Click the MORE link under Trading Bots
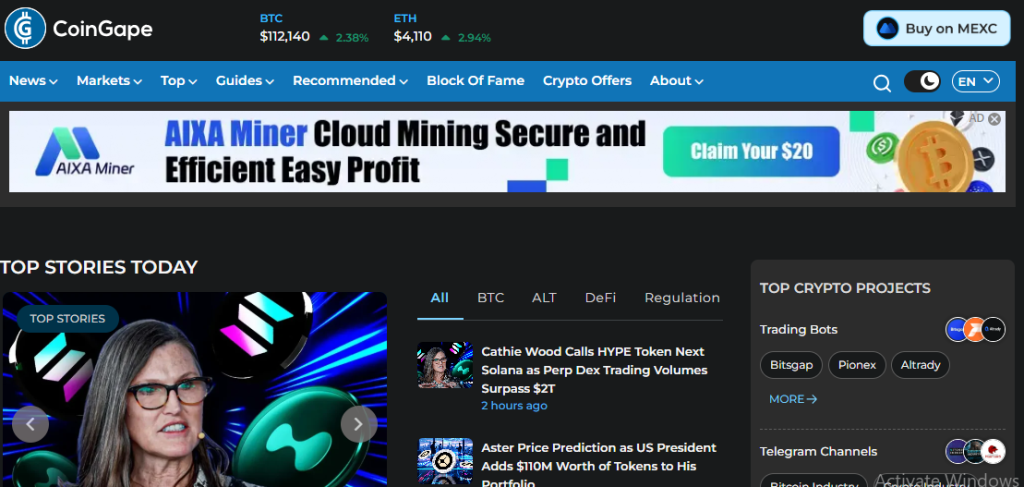This screenshot has height=487, width=1024. tap(793, 399)
